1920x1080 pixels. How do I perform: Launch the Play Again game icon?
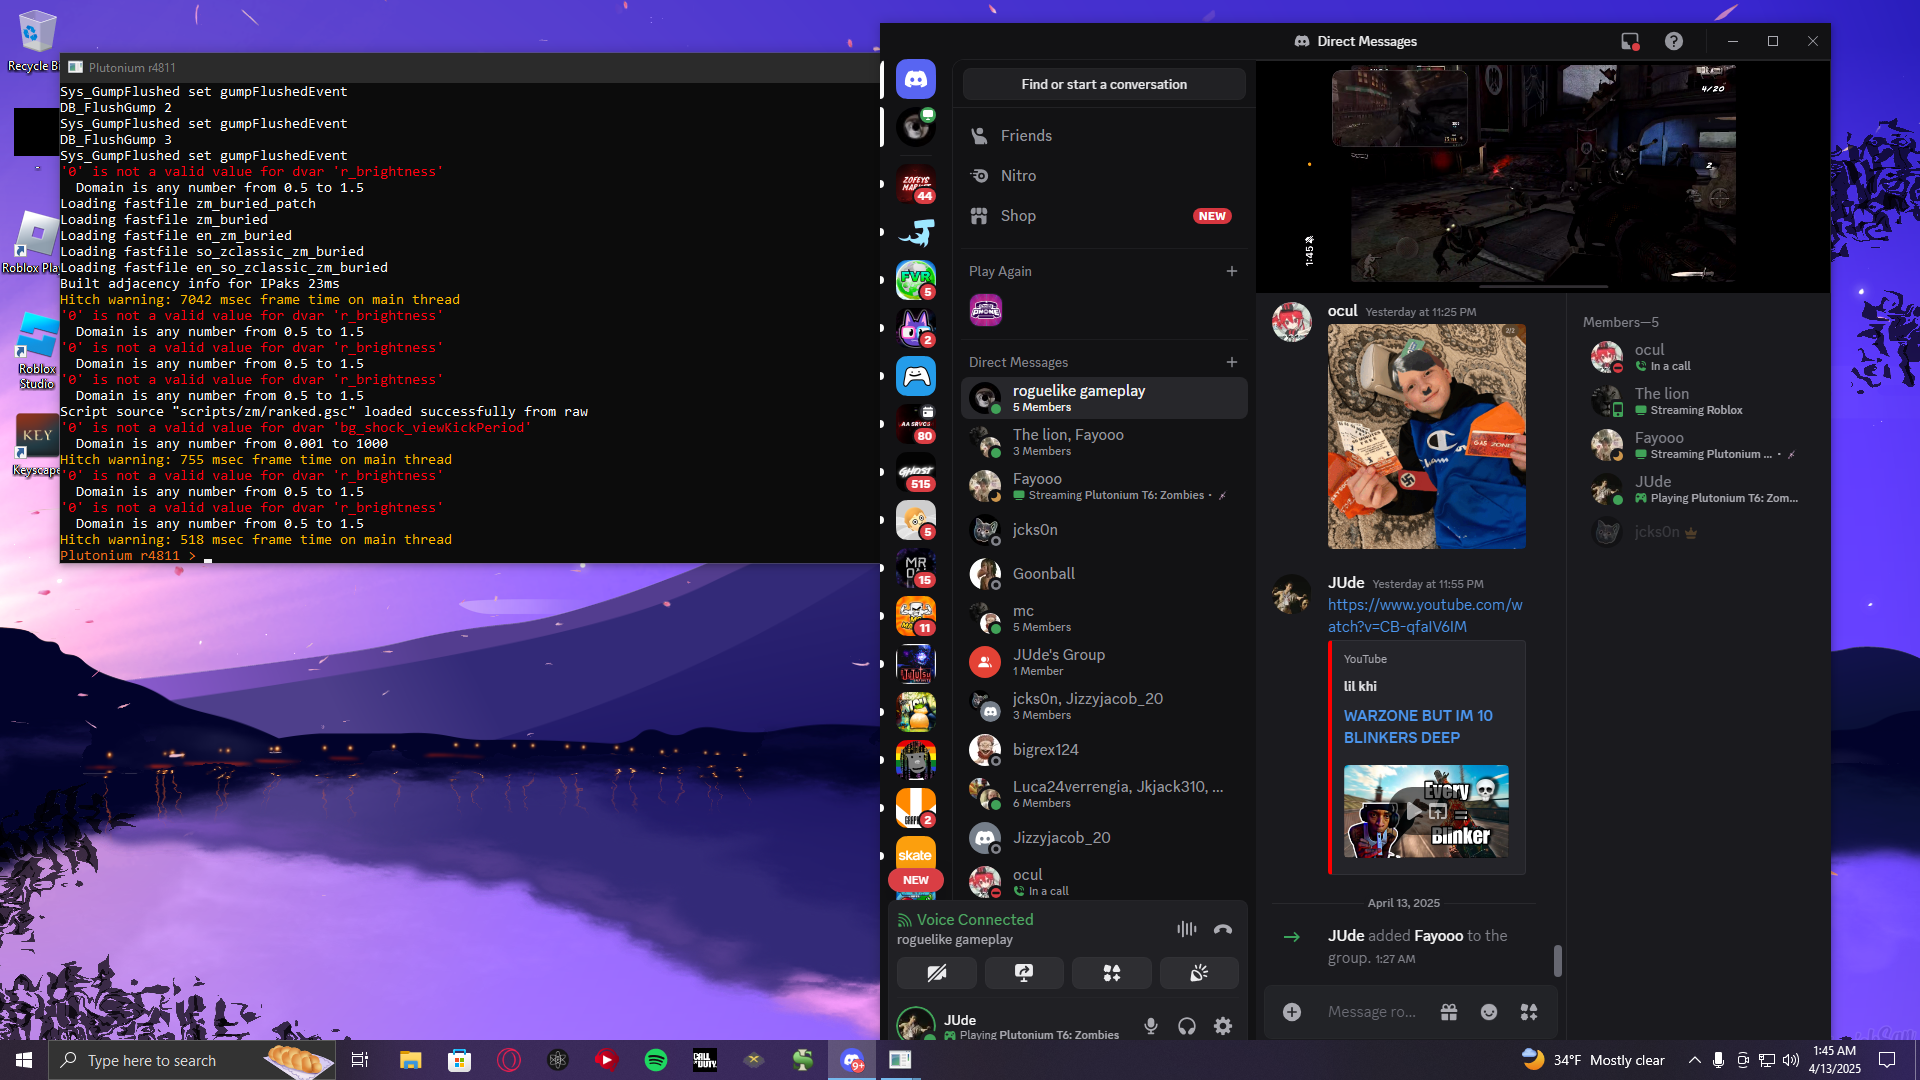(986, 311)
